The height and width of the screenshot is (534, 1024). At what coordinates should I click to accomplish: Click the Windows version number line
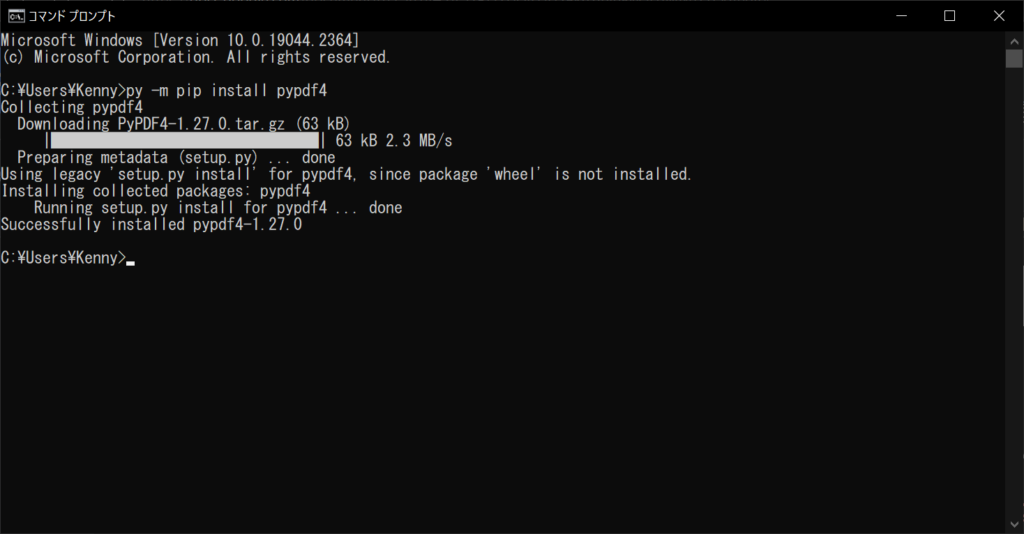click(180, 40)
